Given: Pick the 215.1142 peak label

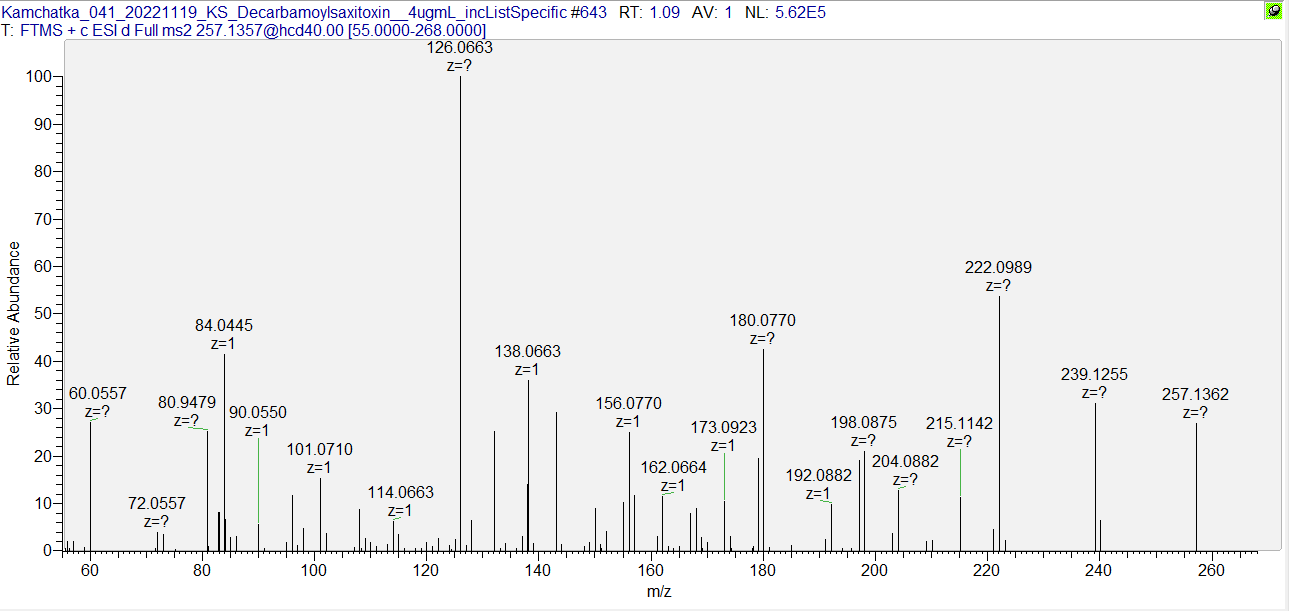Looking at the screenshot, I should (x=959, y=424).
